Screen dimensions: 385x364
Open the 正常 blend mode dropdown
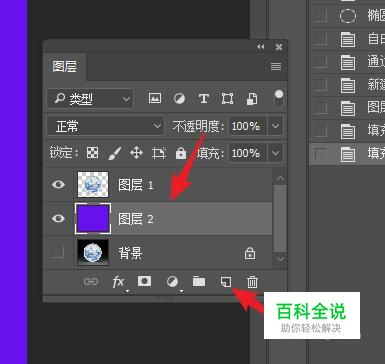[x=105, y=126]
